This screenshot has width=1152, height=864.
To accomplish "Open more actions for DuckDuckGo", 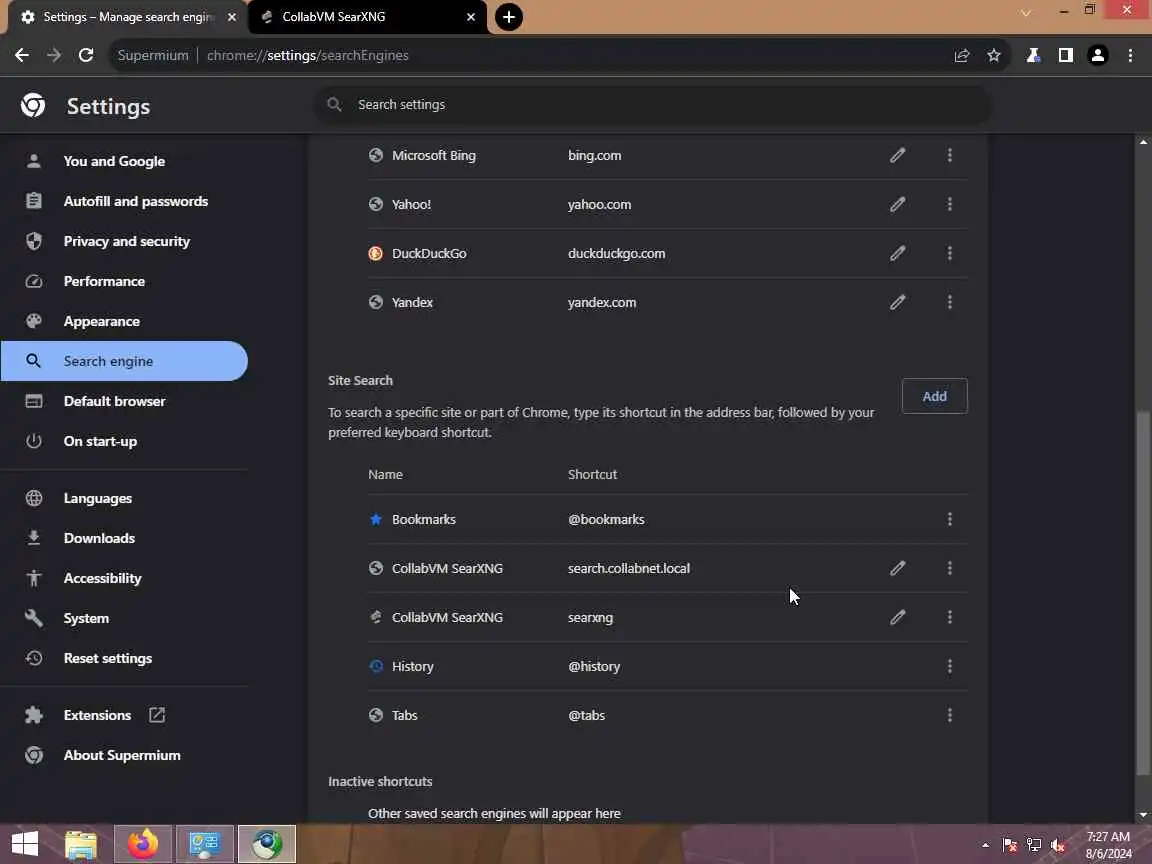I will coord(949,253).
